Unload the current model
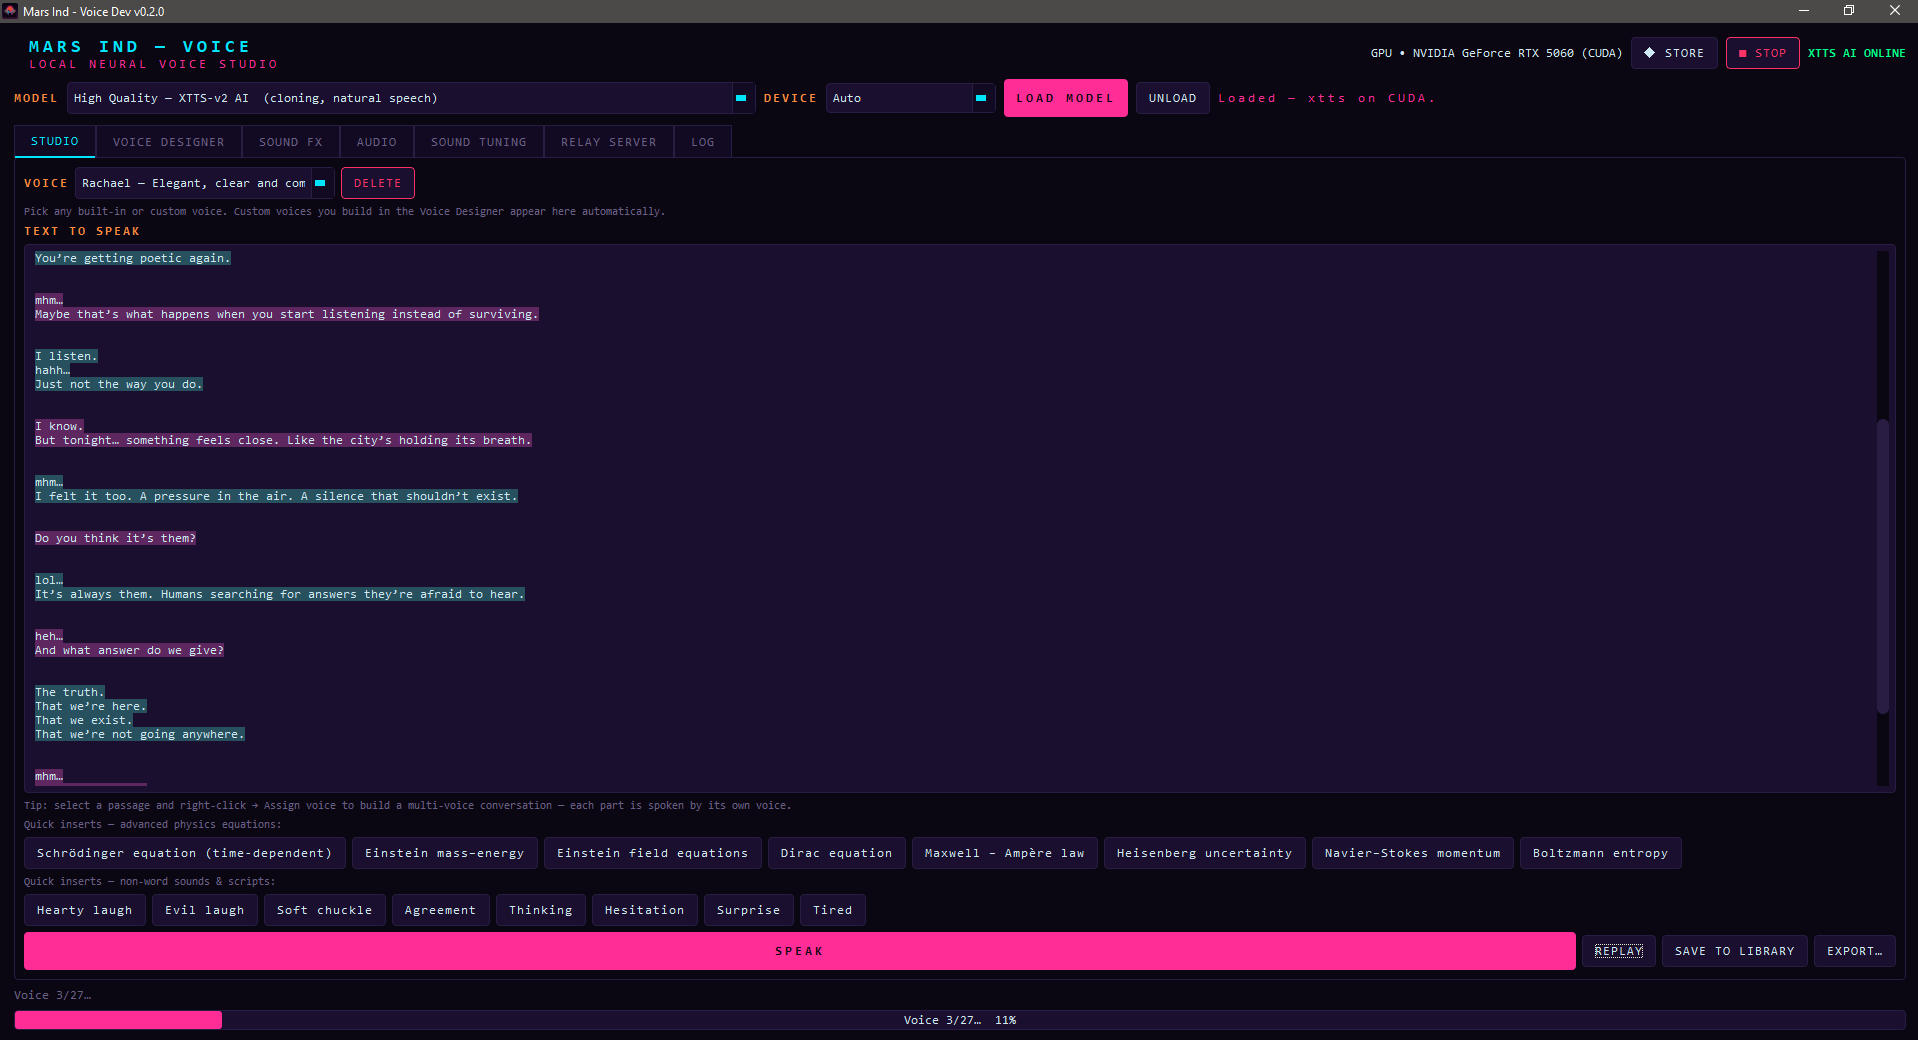The image size is (1918, 1040). (x=1172, y=98)
